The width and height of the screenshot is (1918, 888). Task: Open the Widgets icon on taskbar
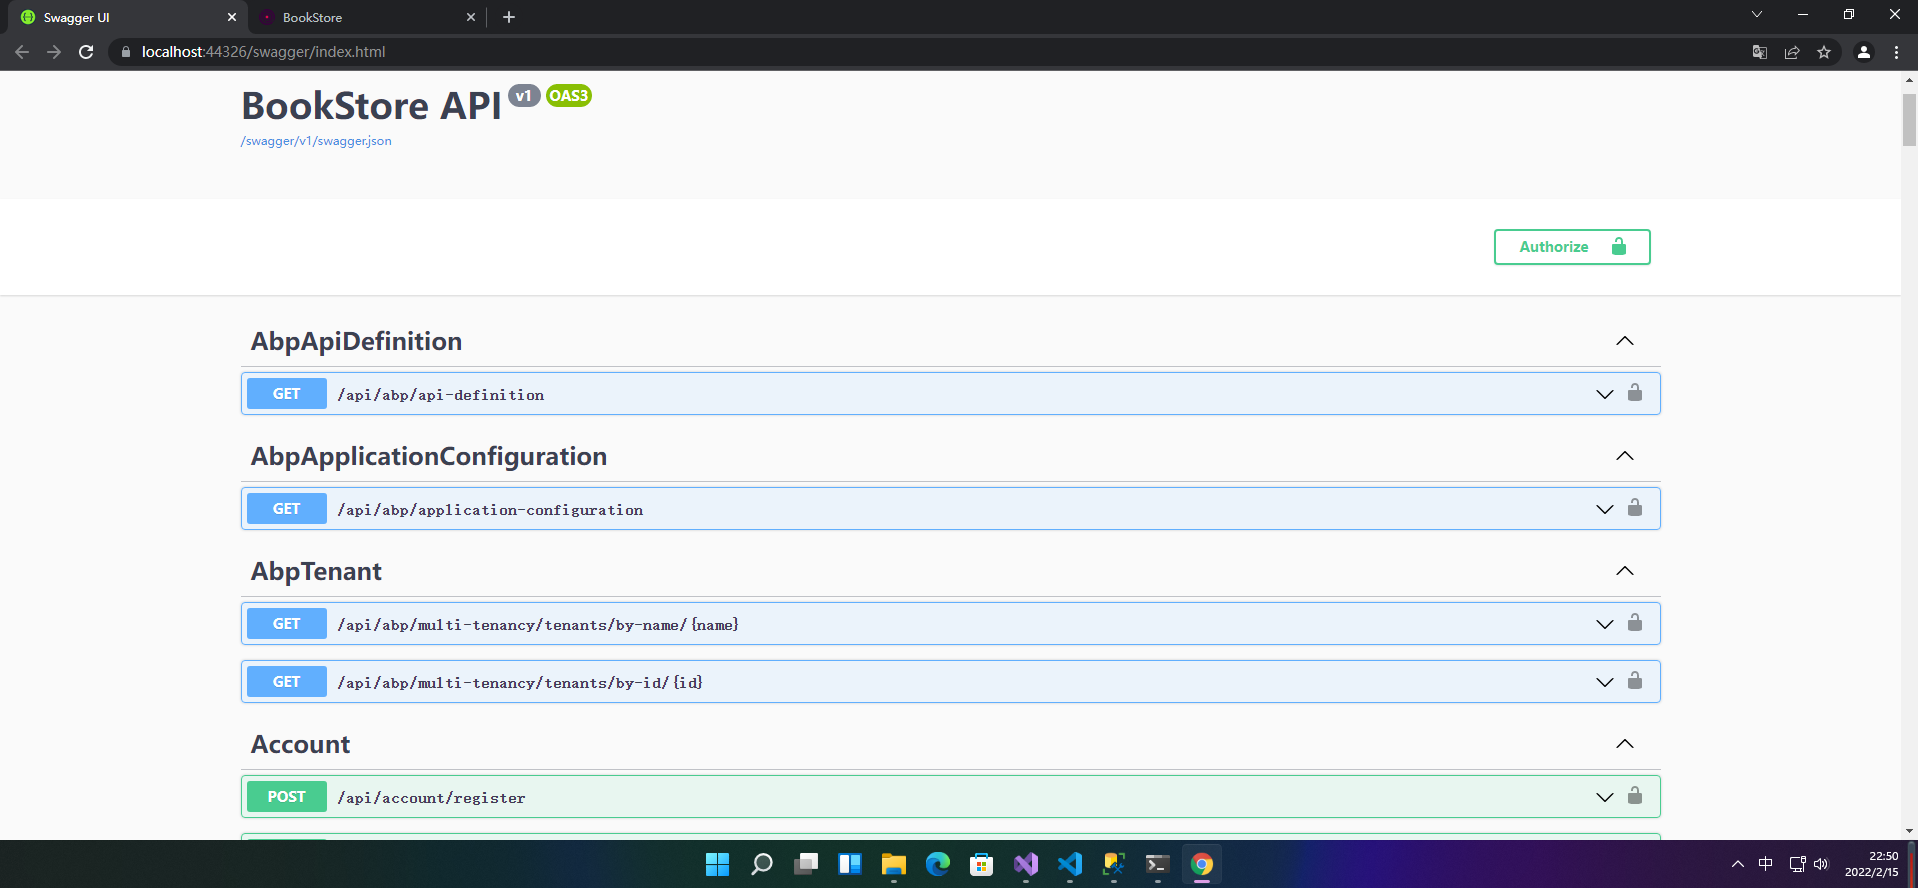pyautogui.click(x=850, y=864)
